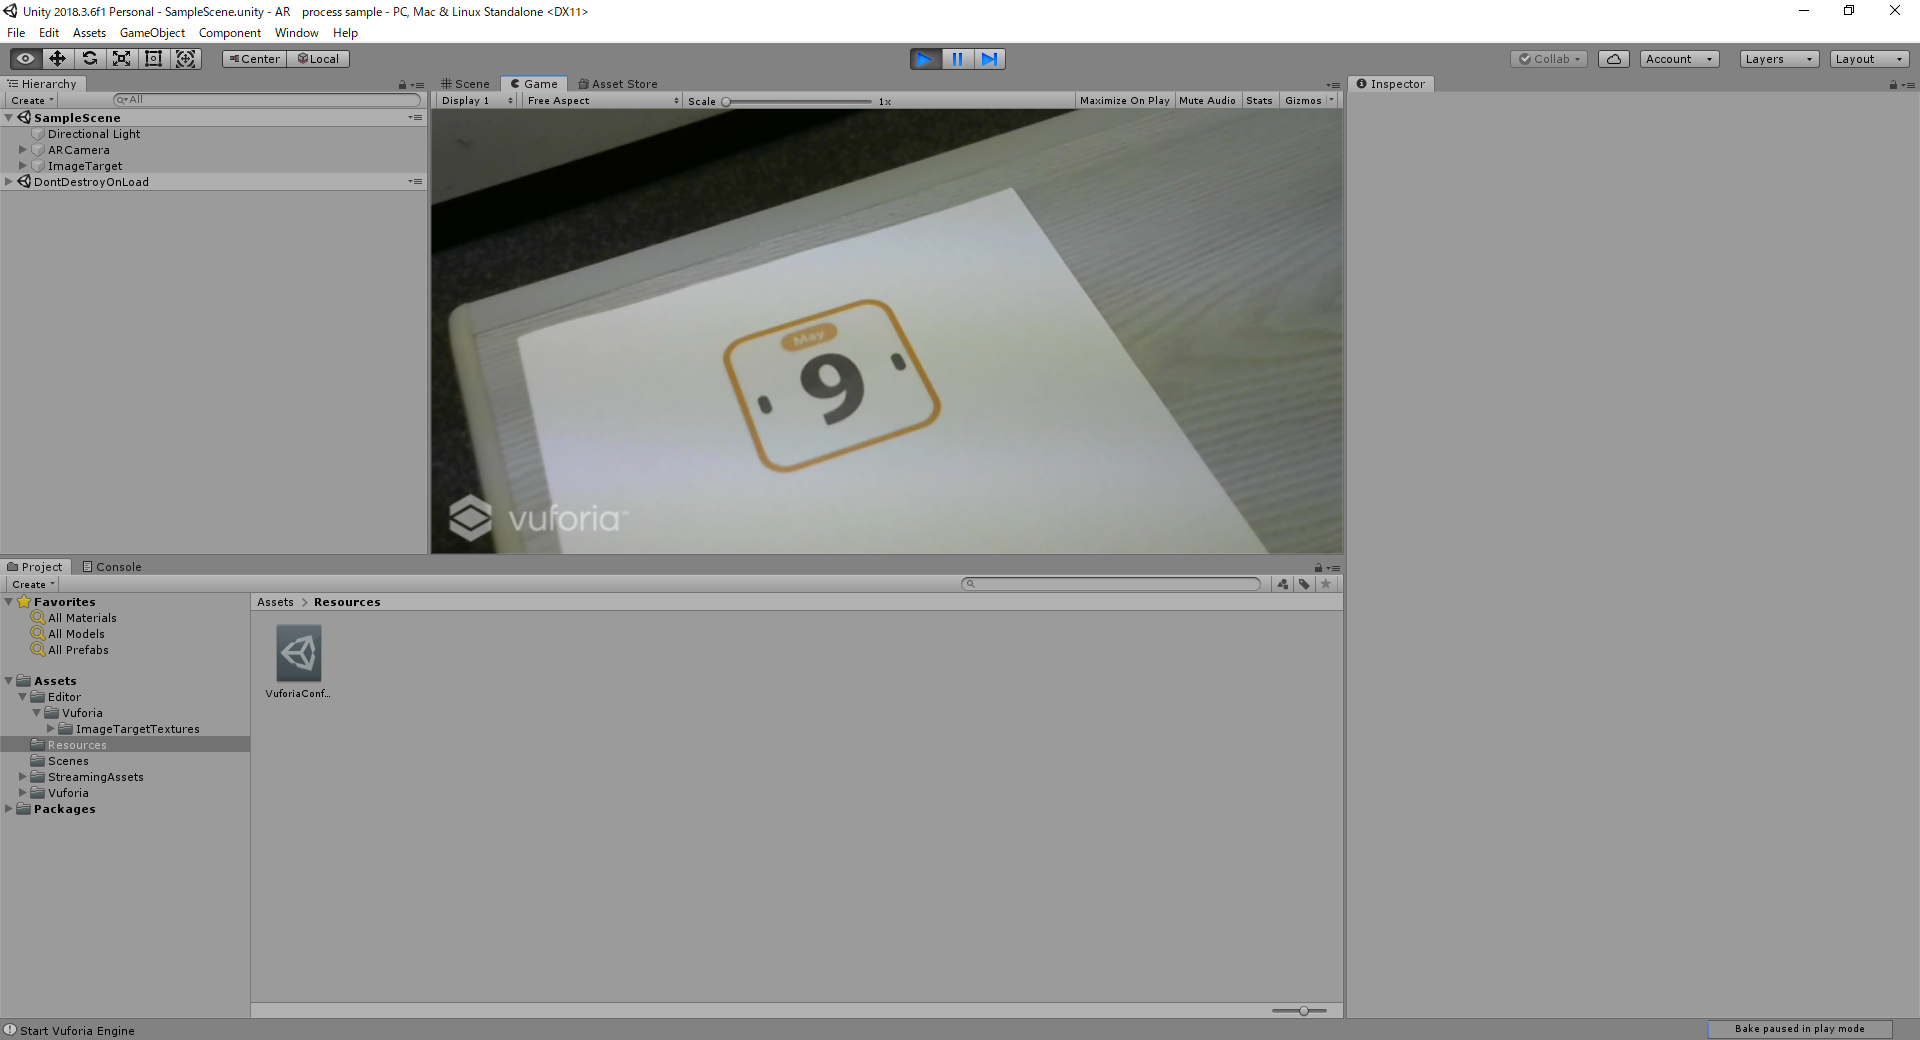Toggle Mute Audio
This screenshot has width=1920, height=1040.
(1207, 101)
